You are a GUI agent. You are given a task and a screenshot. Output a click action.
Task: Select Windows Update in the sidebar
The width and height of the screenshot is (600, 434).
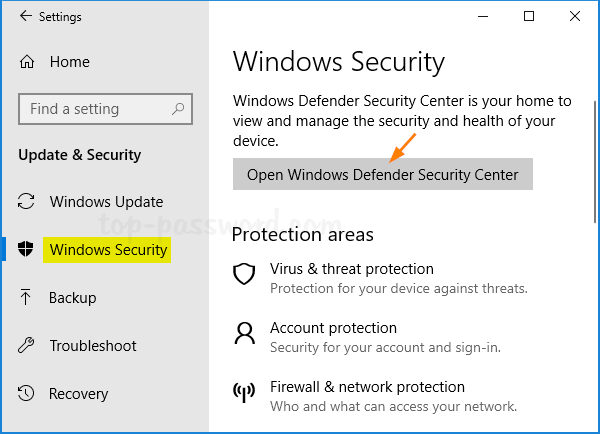(106, 202)
